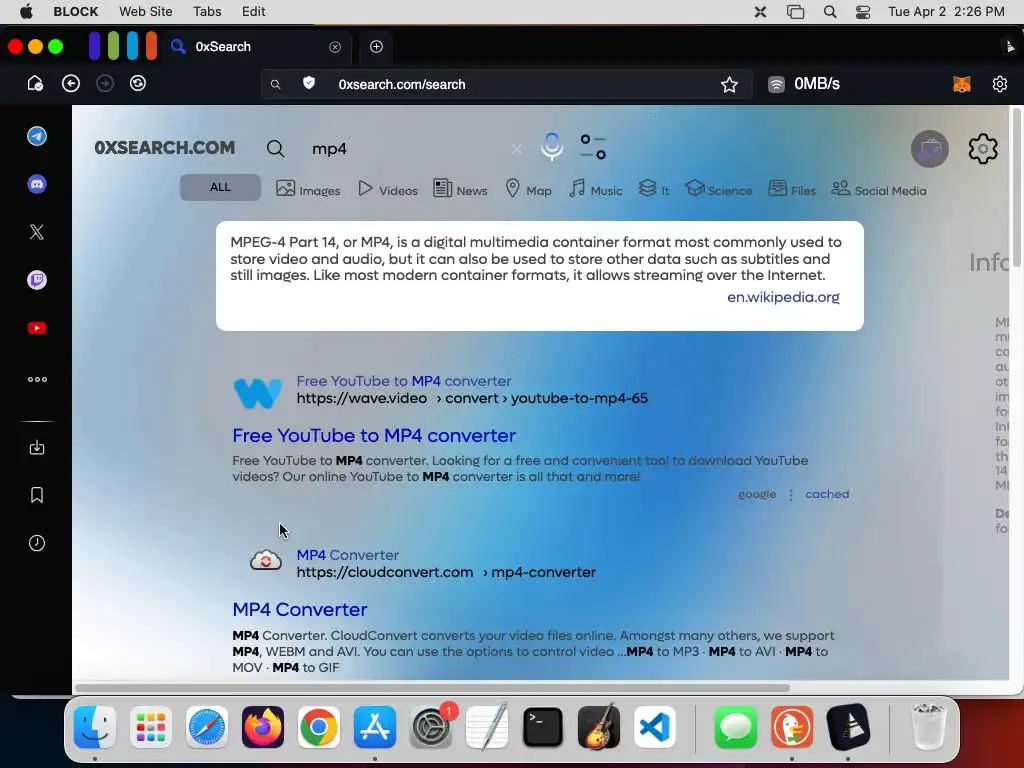Open the downloads panel icon
The width and height of the screenshot is (1024, 768).
click(x=37, y=447)
